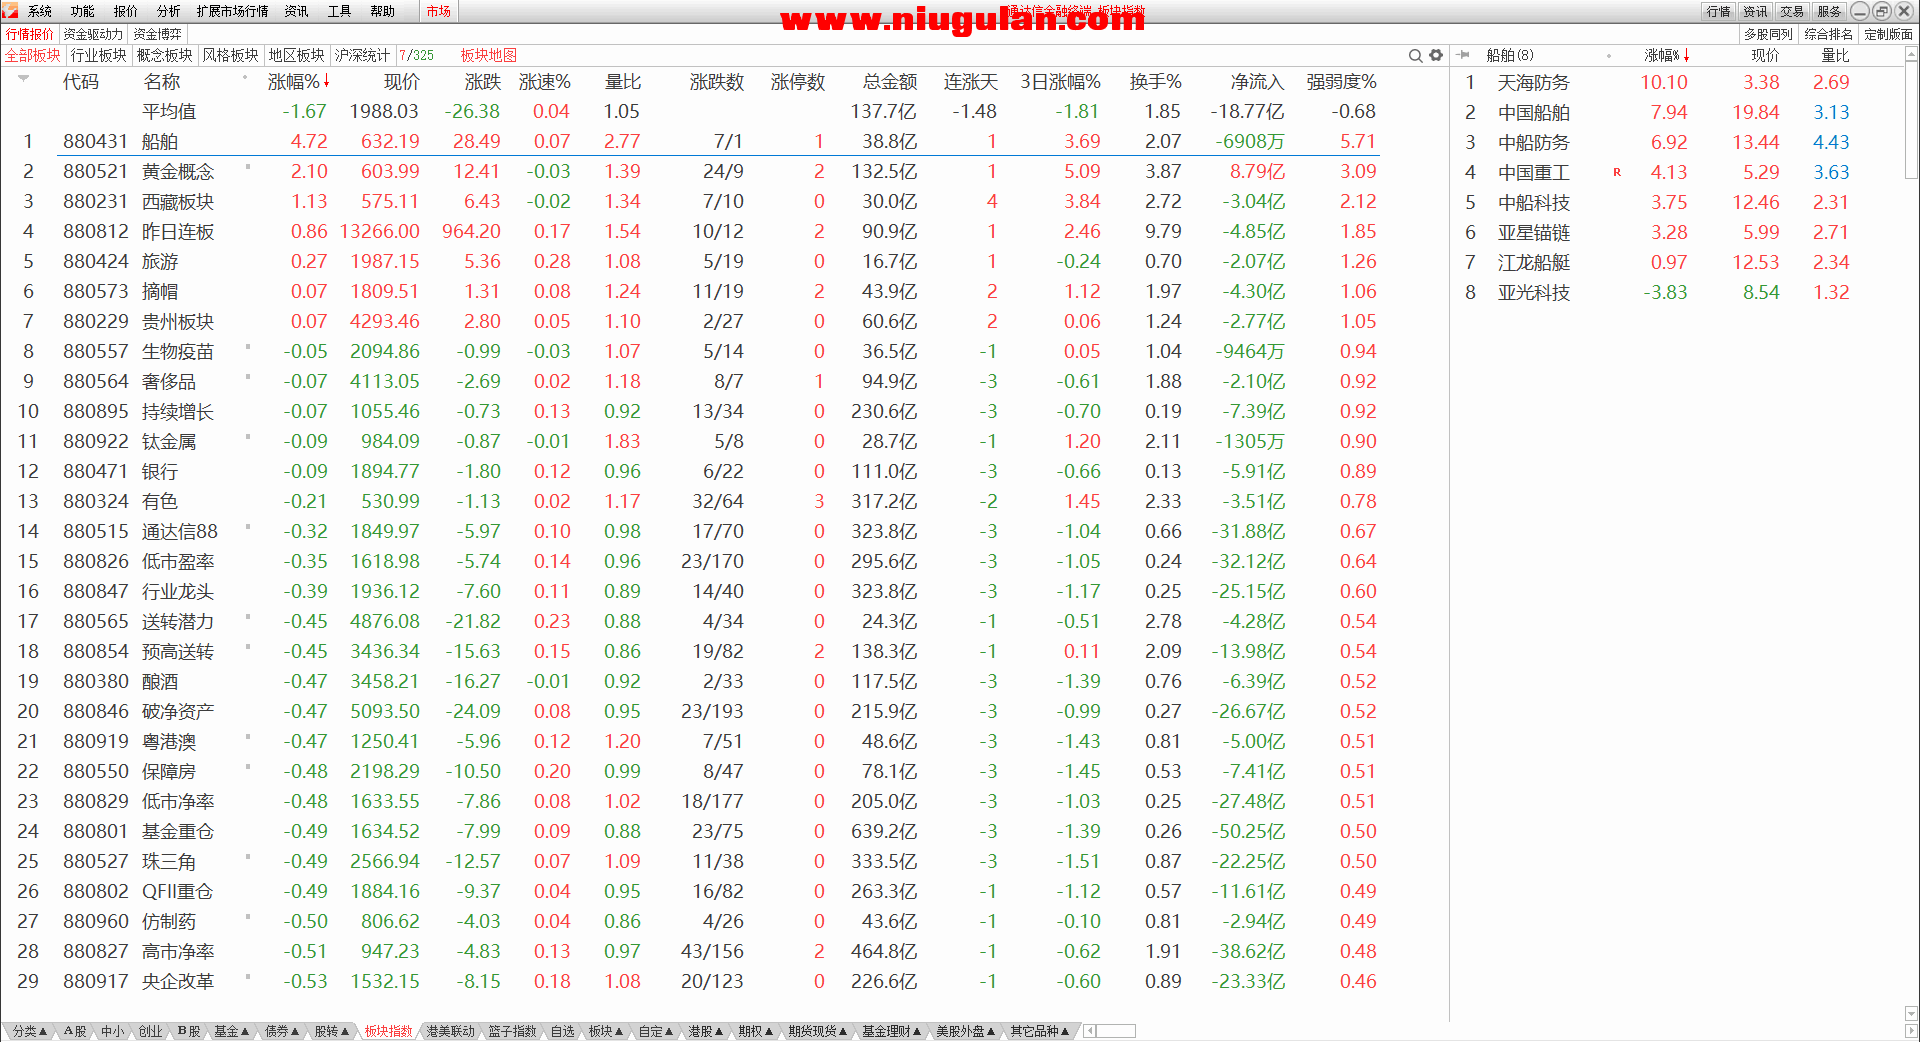Select the 西藏板块 row
Viewport: 1920px width, 1042px height.
[699, 201]
